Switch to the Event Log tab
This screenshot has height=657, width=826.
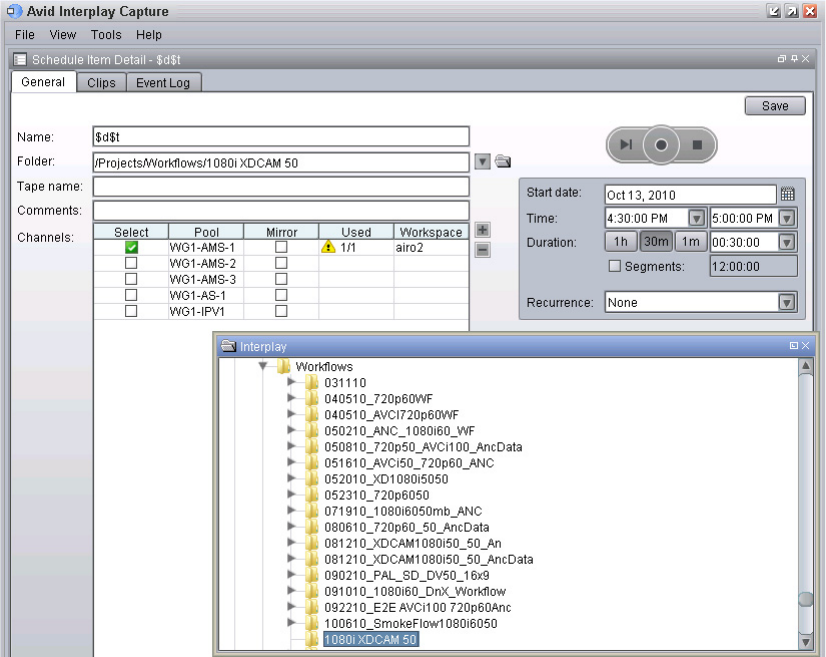[163, 83]
